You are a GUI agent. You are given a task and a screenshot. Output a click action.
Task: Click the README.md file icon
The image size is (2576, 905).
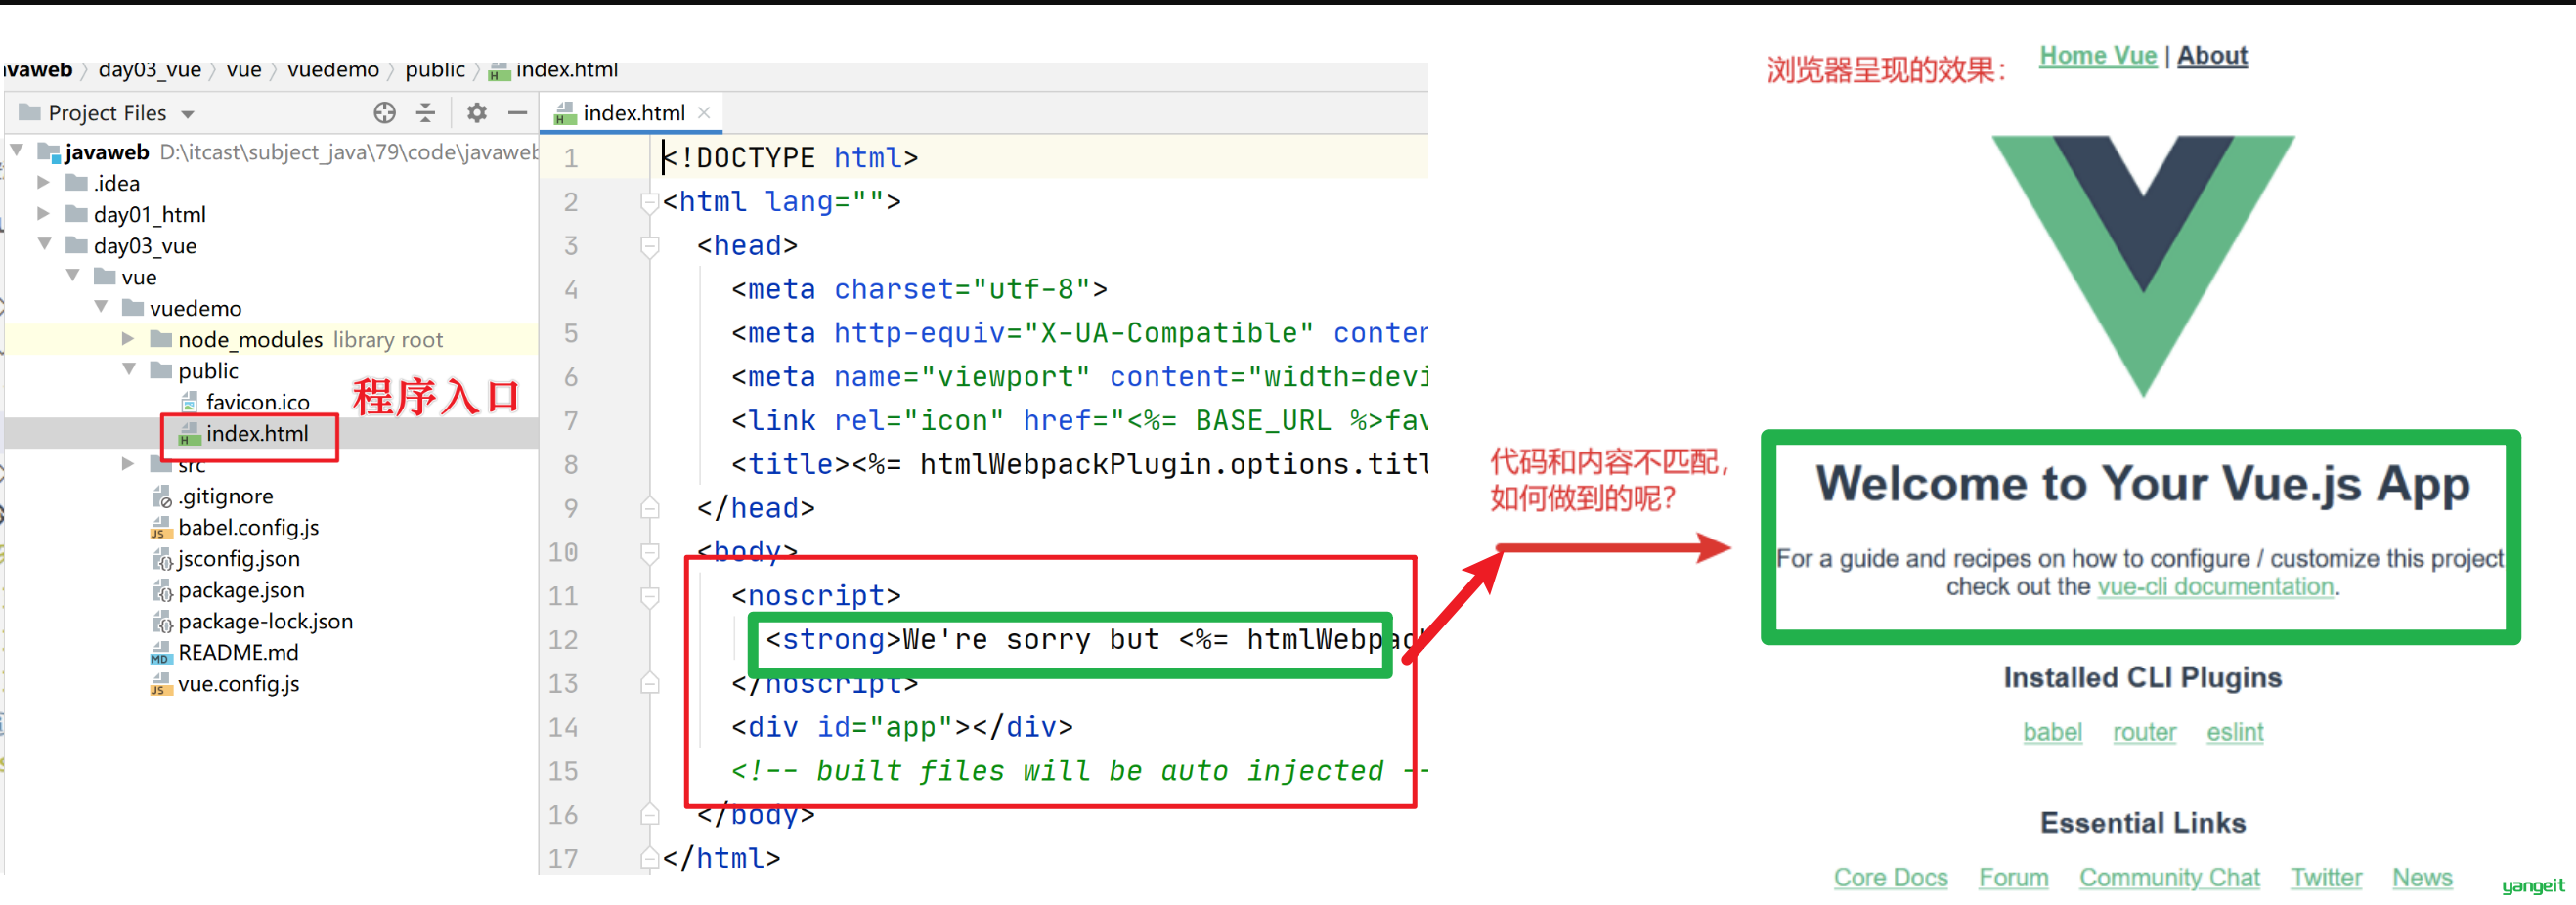(x=161, y=653)
